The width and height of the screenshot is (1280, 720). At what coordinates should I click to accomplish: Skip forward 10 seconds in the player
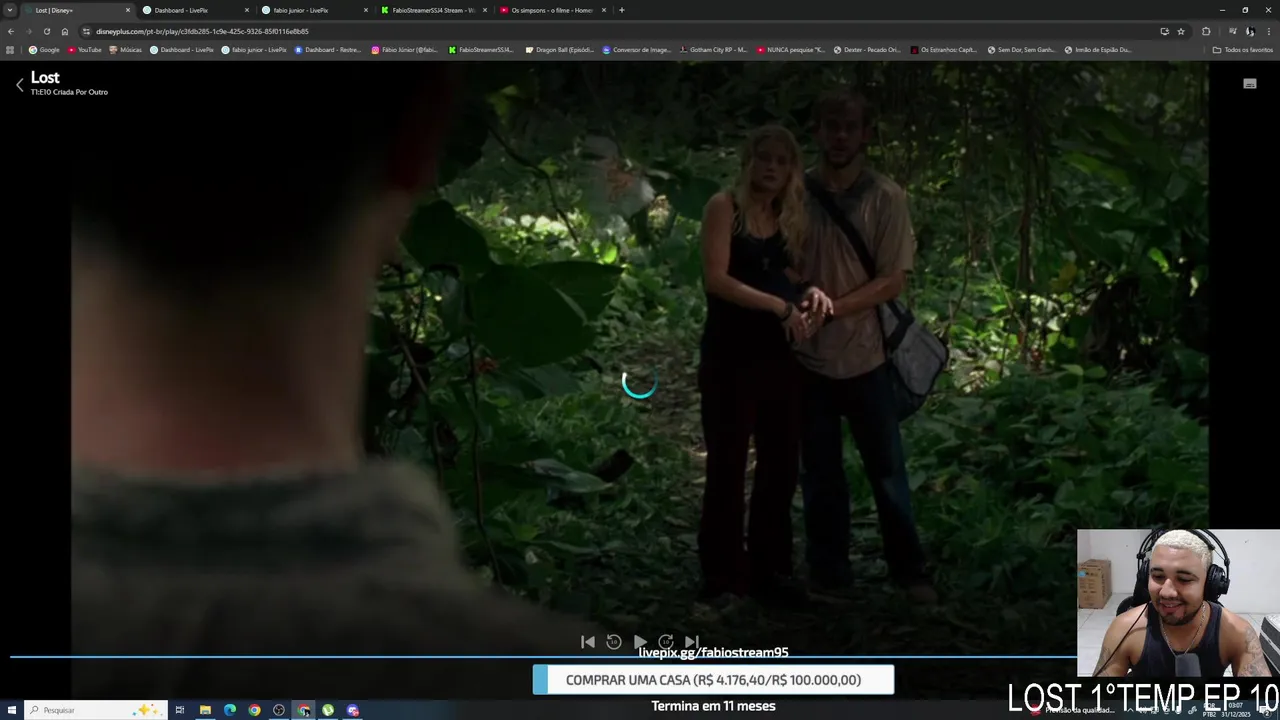(666, 642)
